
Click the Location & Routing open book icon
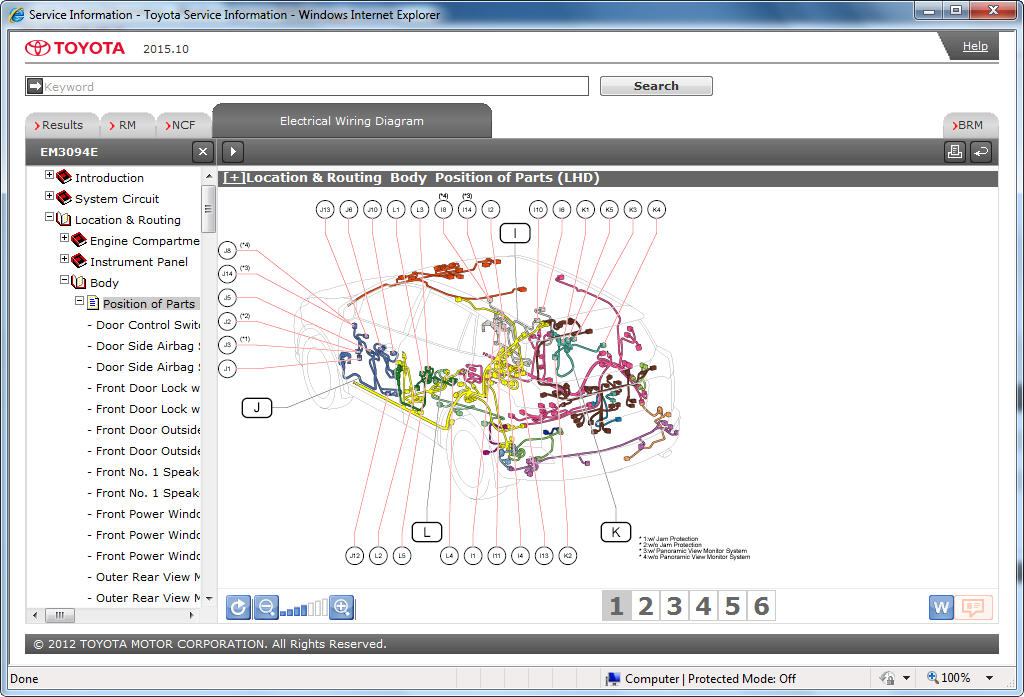[x=64, y=219]
